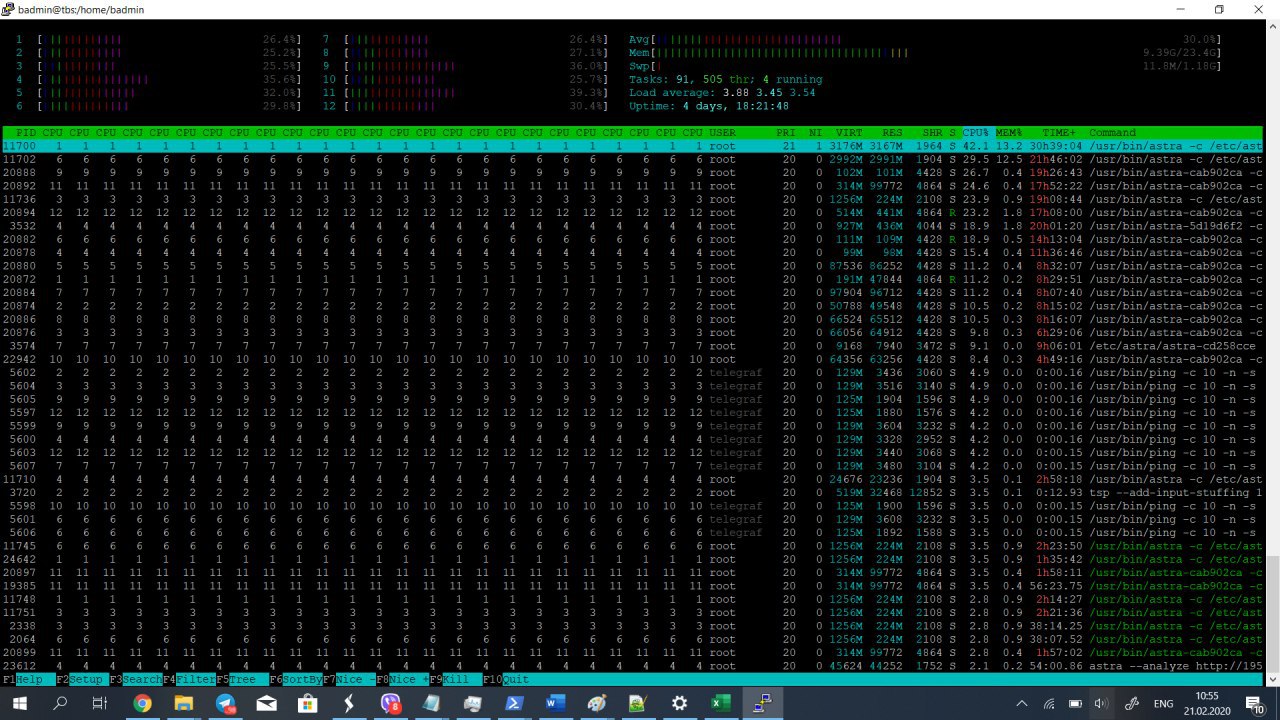Open the Action Center notifications icon
The height and width of the screenshot is (720, 1280).
tap(1254, 703)
